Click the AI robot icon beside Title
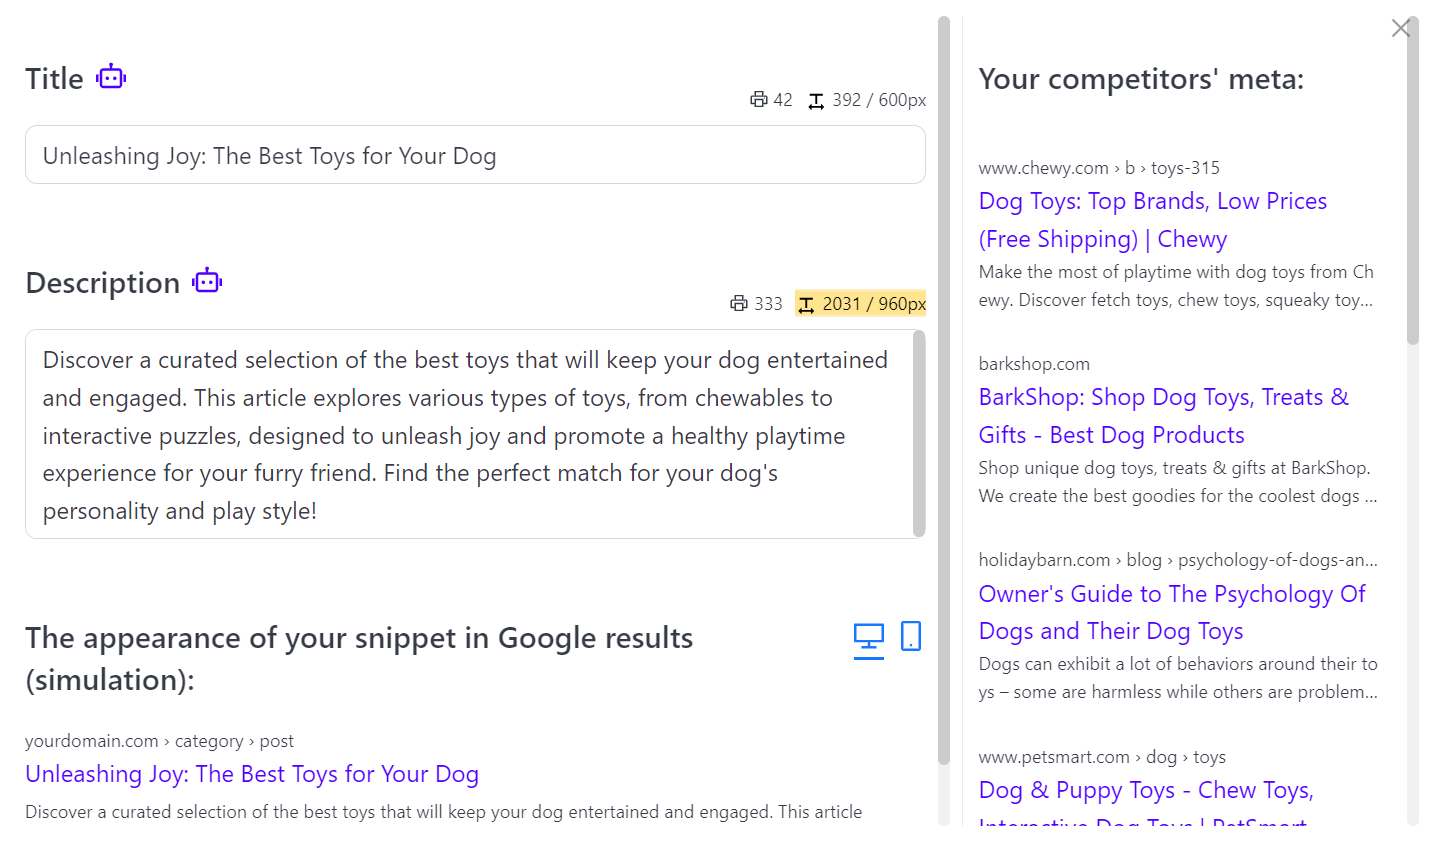Screen dimensions: 1436x859 point(111,77)
